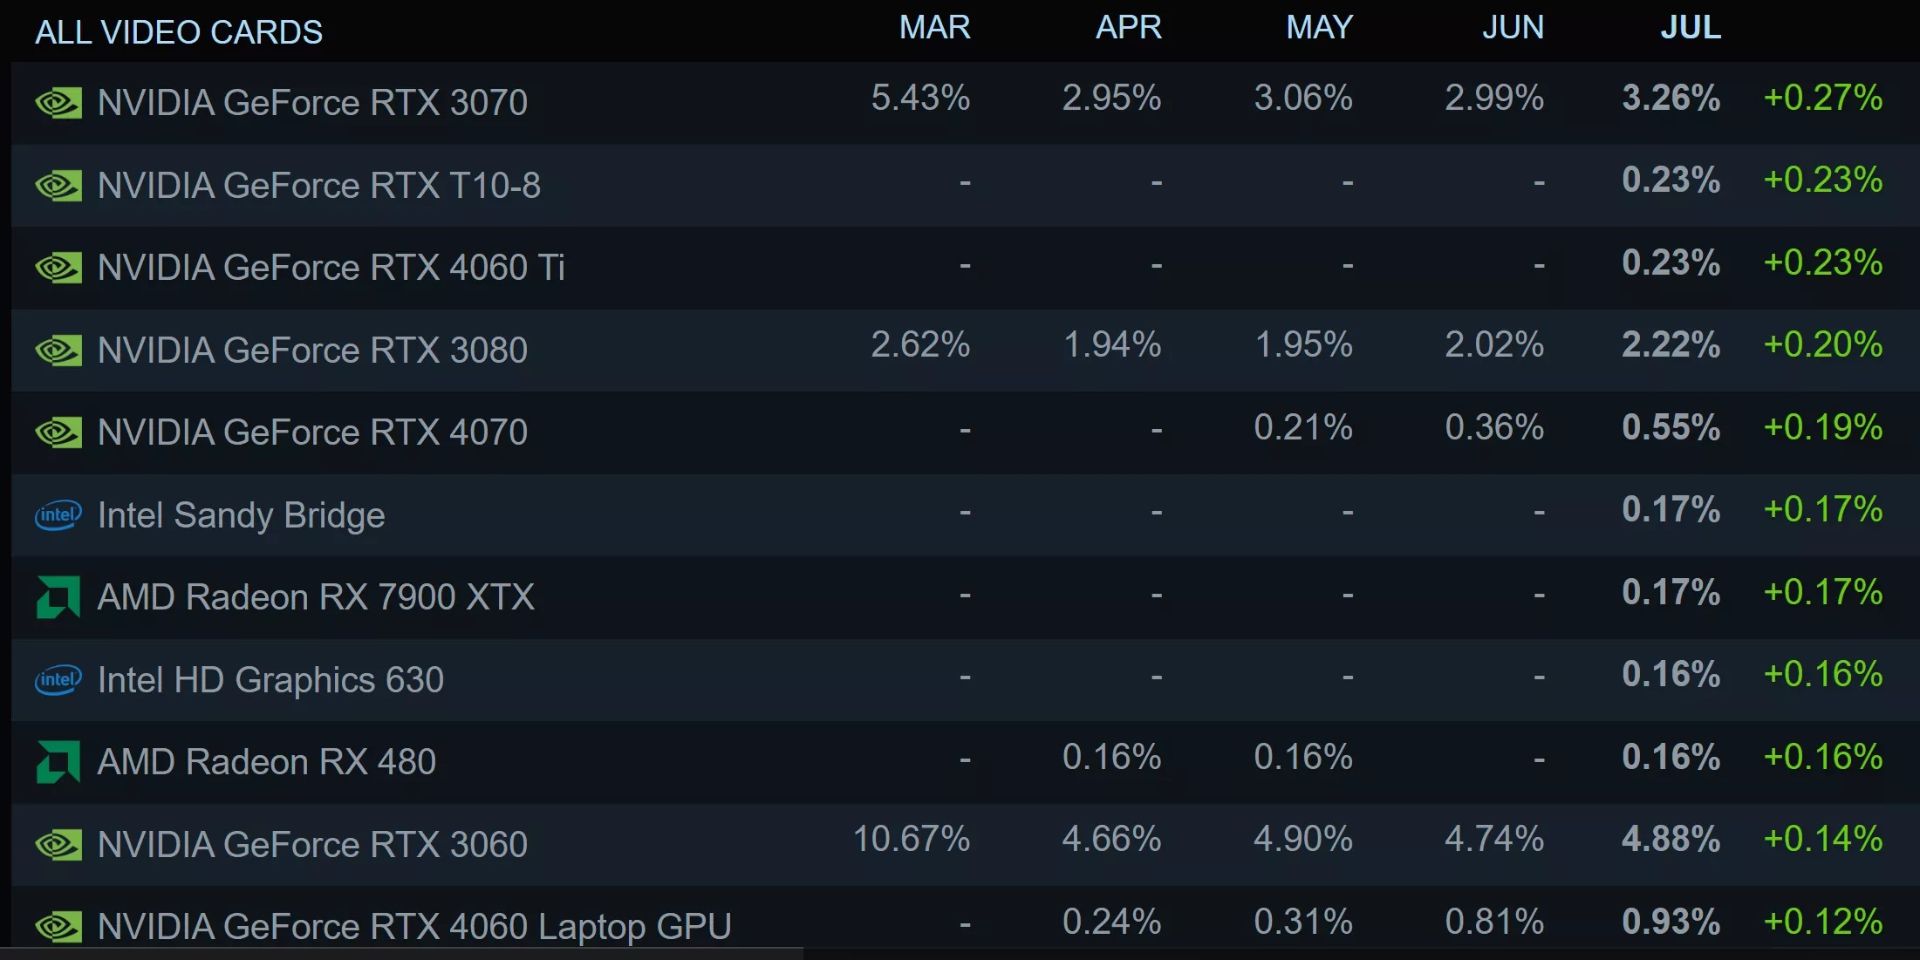1920x960 pixels.
Task: Click the NVIDIA logo beside RTX T10-8
Action: (x=58, y=186)
